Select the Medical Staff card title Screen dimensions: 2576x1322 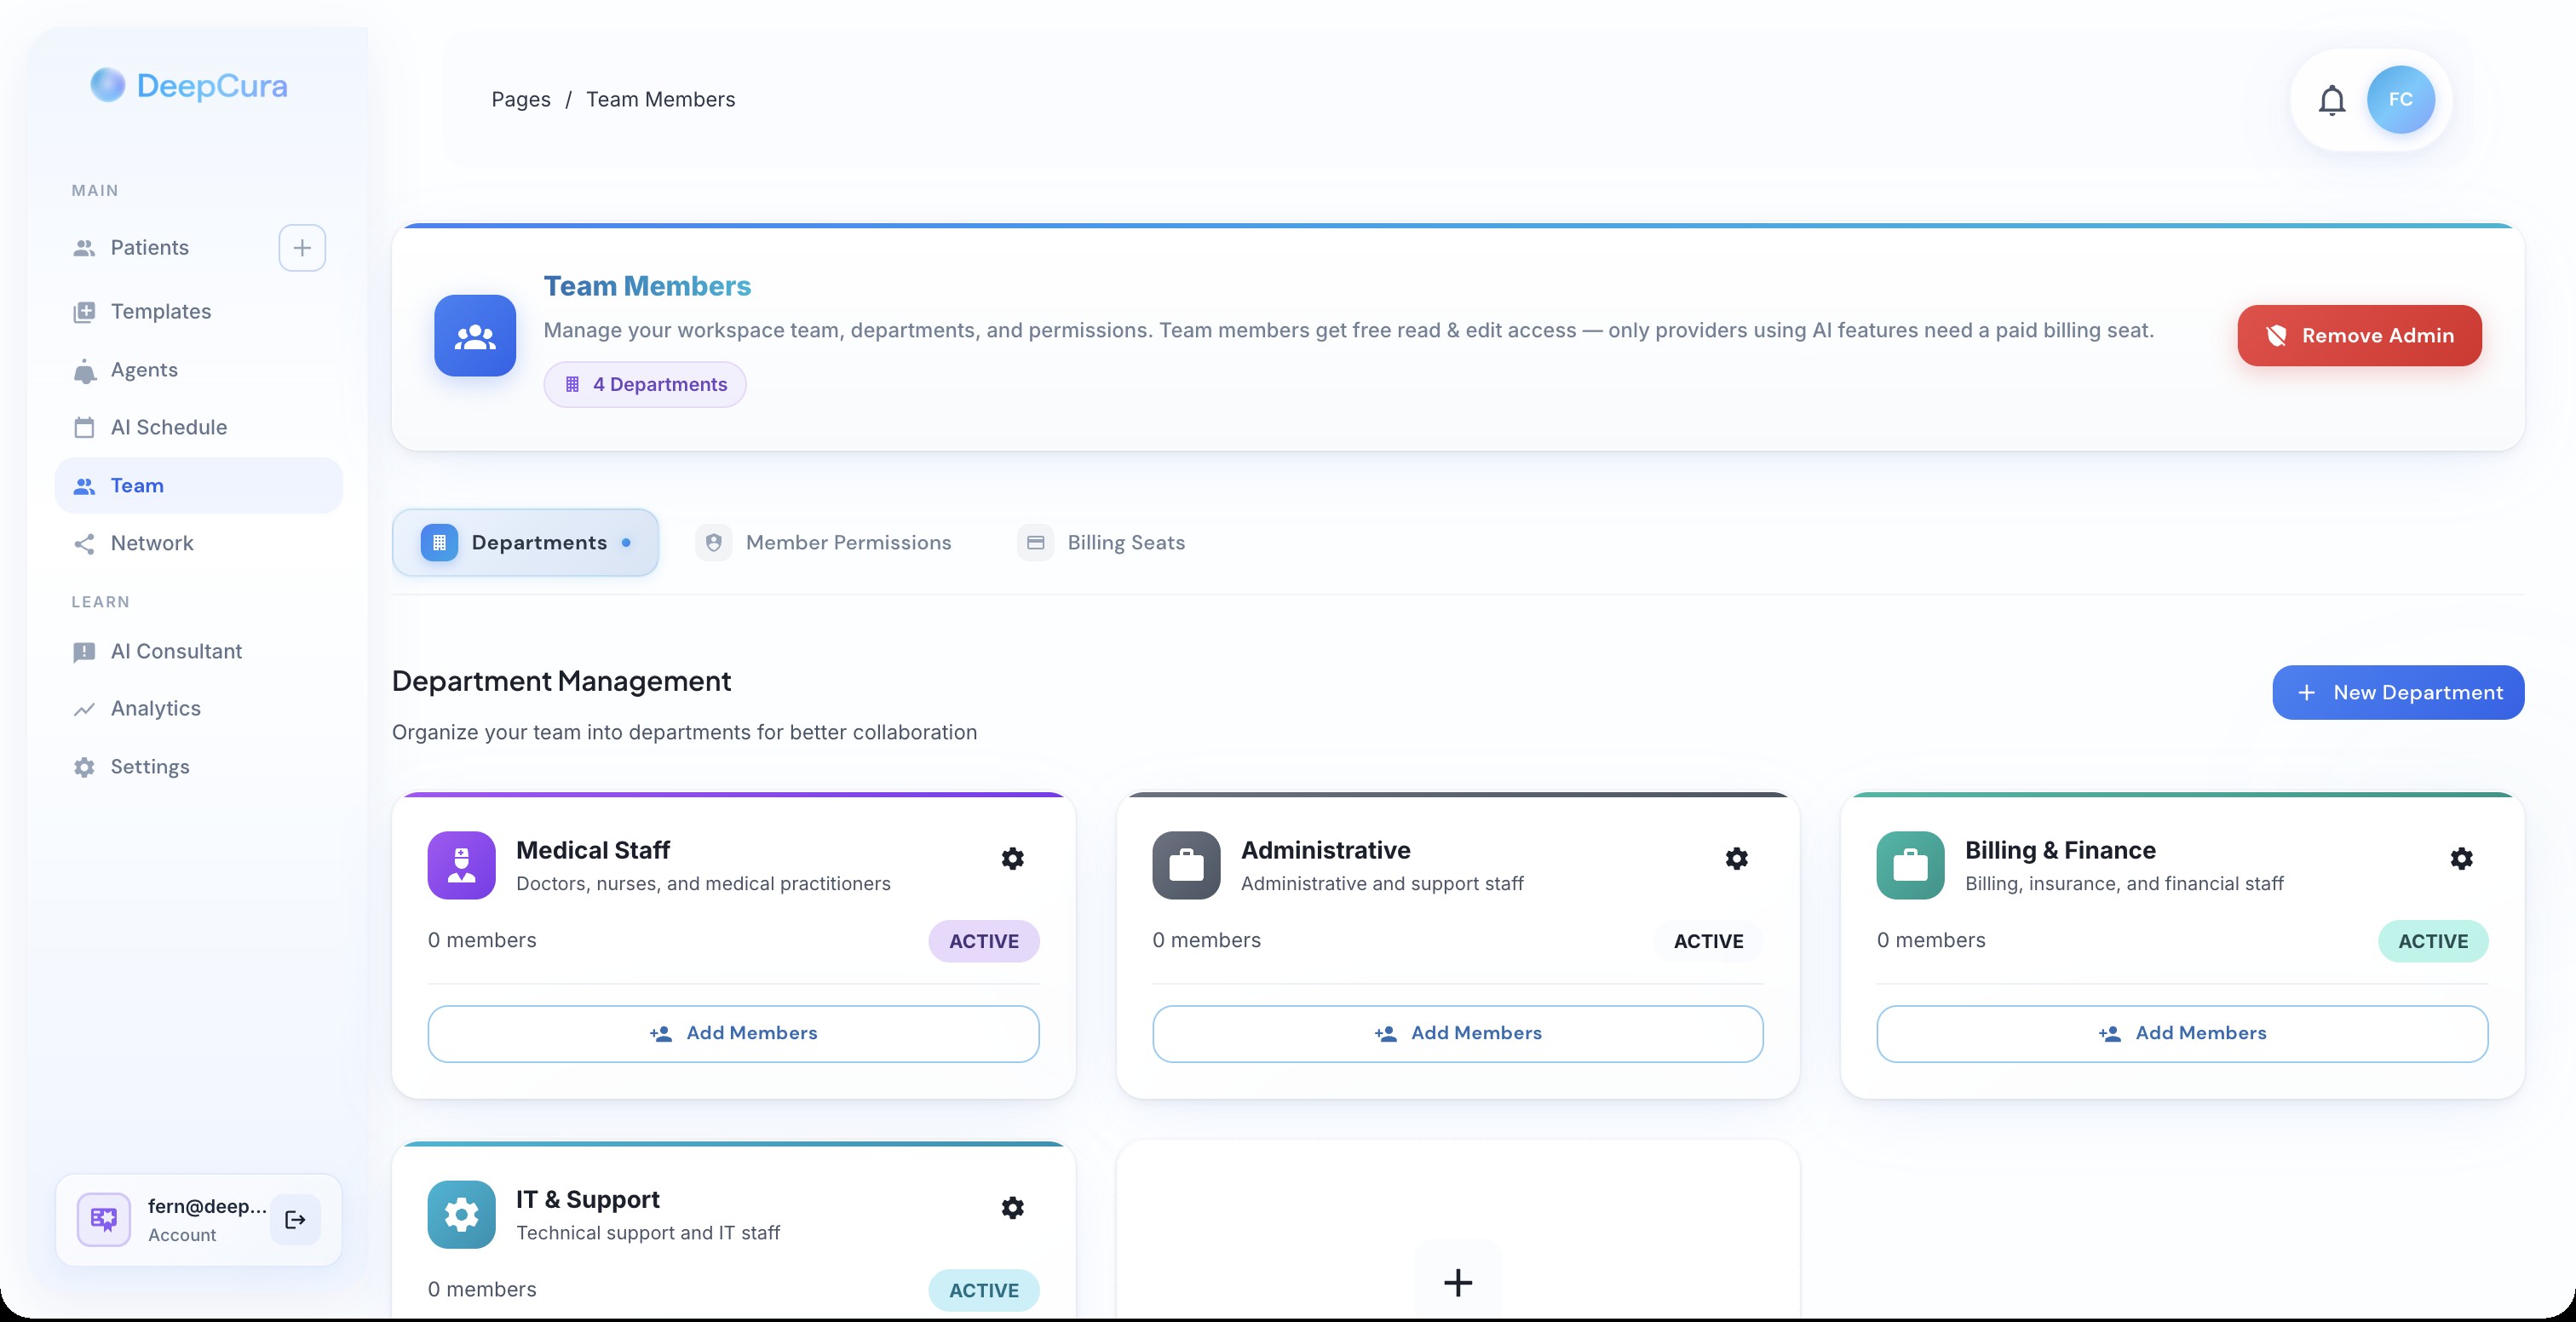click(593, 851)
